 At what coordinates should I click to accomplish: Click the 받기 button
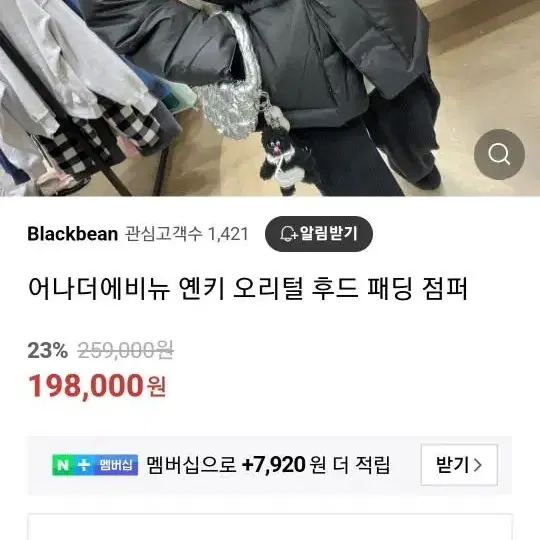[459, 465]
